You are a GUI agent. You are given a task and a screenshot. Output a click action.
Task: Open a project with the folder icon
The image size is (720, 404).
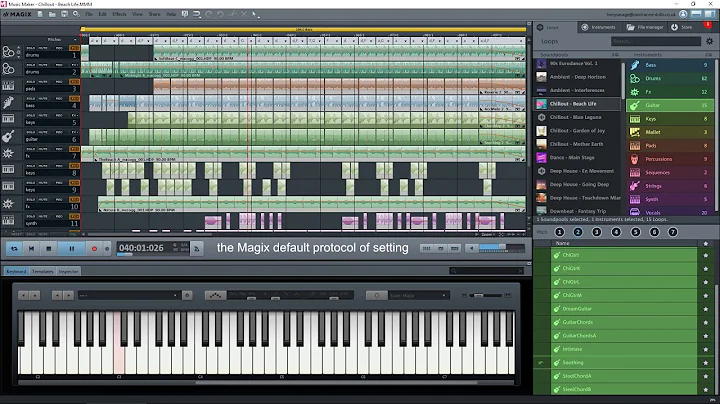52,14
